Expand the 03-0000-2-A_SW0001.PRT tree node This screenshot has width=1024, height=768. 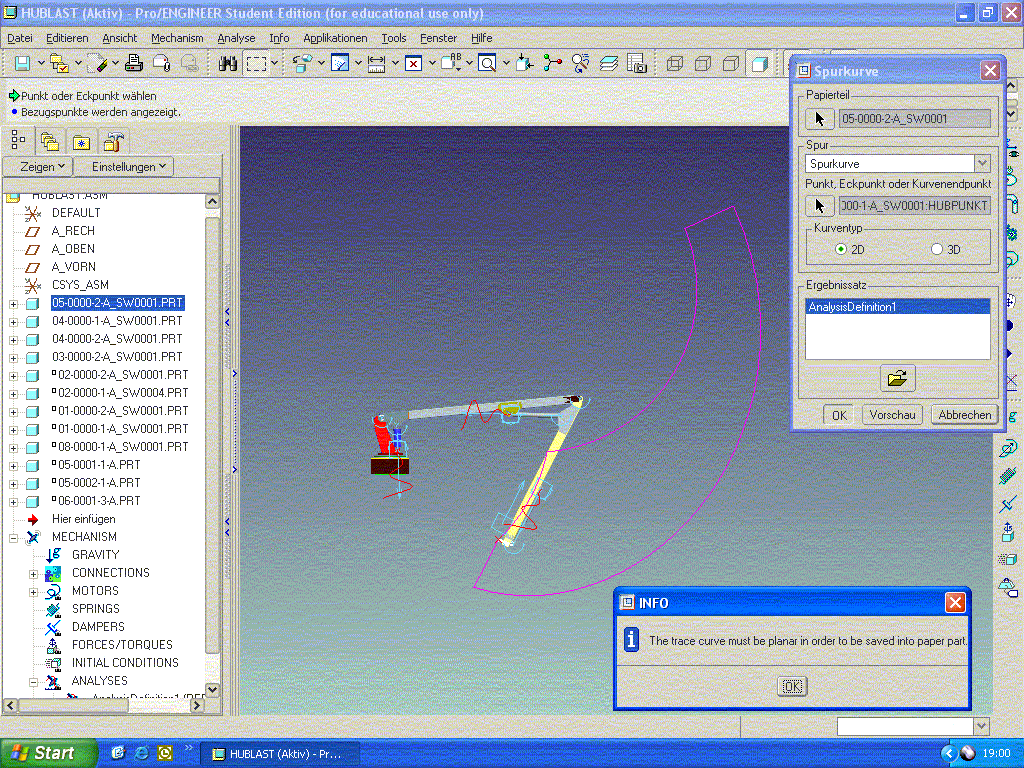13,358
